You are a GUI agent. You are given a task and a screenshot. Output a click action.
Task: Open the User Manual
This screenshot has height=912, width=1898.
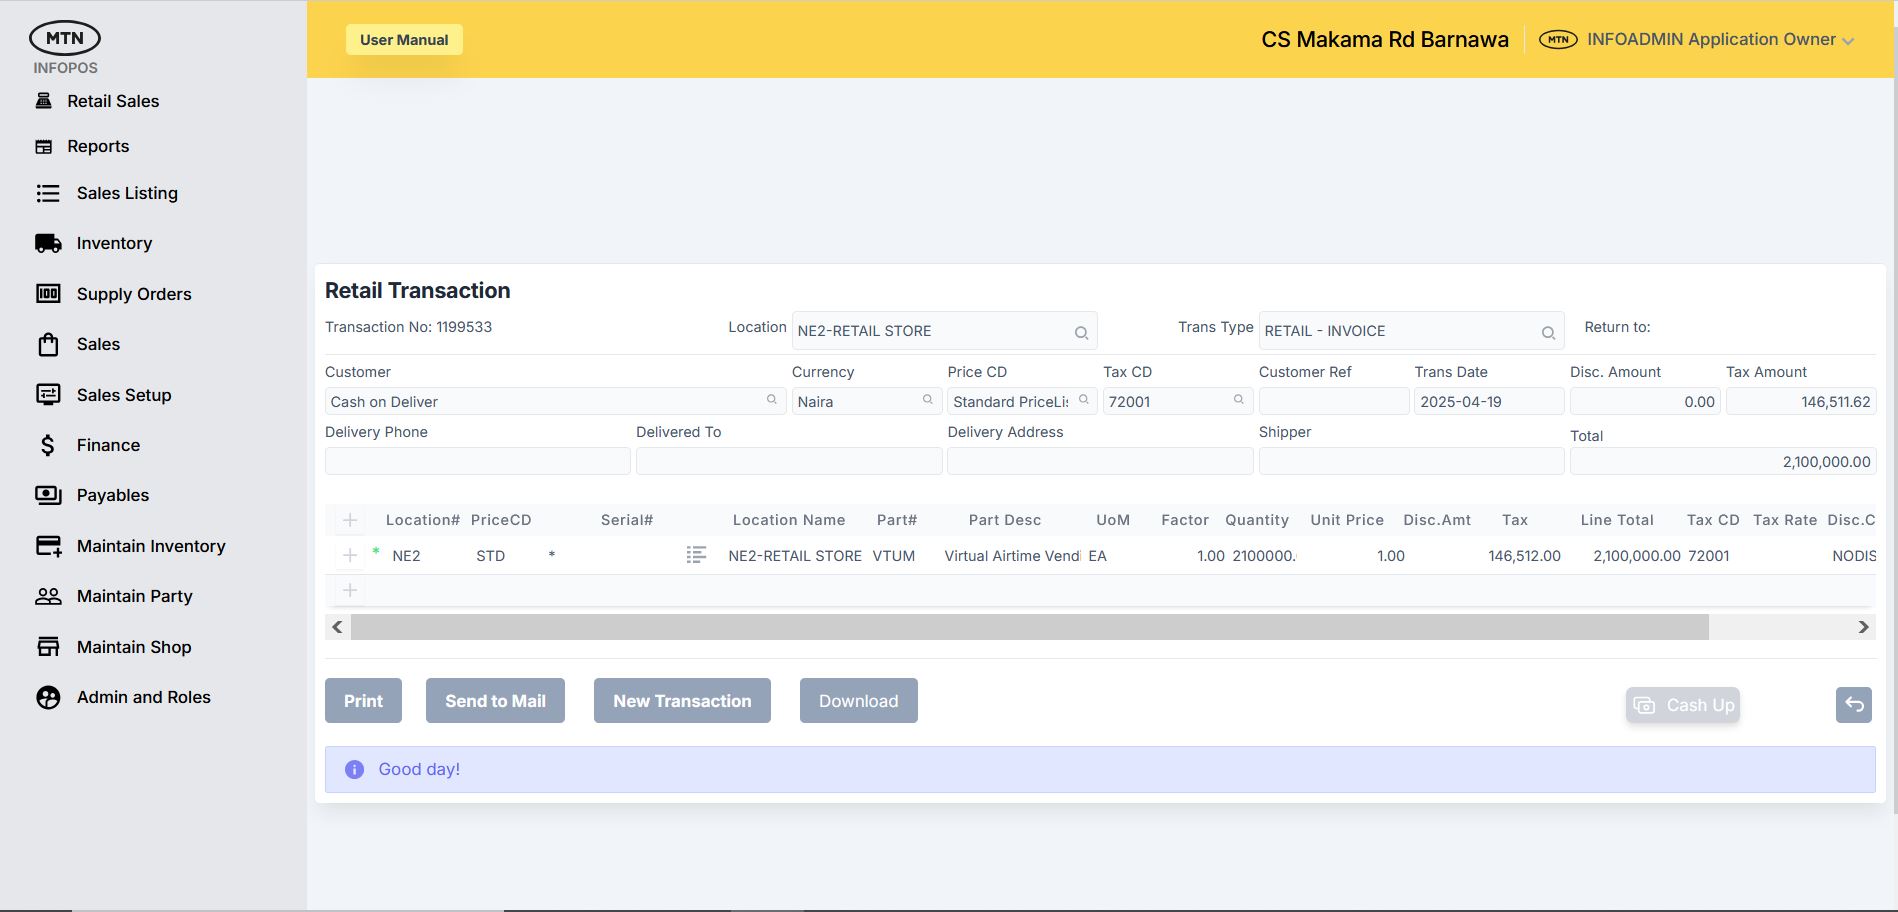click(x=404, y=40)
